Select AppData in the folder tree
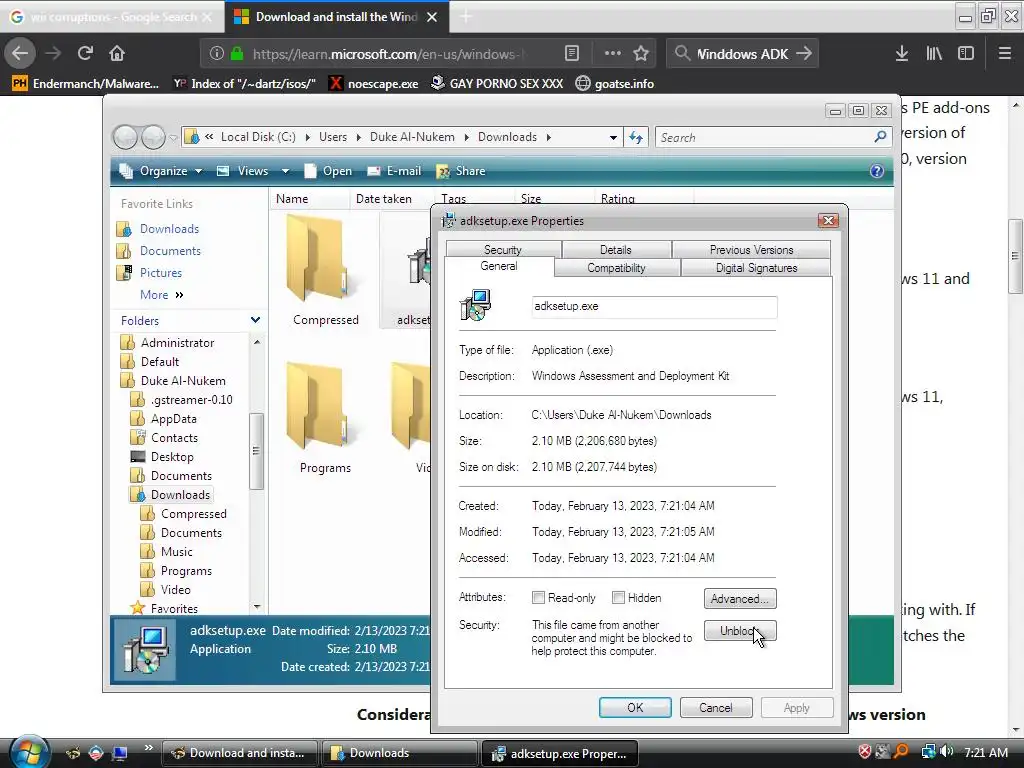The image size is (1024, 768). pos(174,419)
